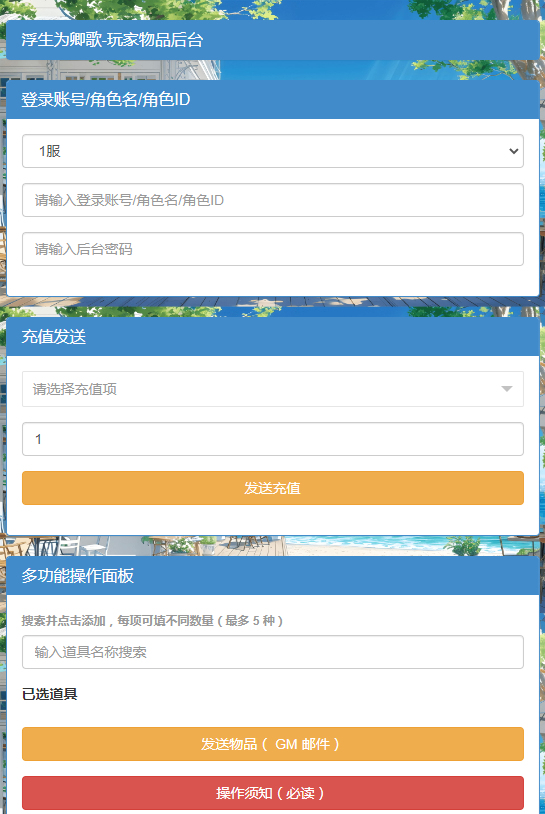Image resolution: width=545 pixels, height=814 pixels.
Task: Click 发送物品 (GM 邮件) button
Action: (x=272, y=744)
